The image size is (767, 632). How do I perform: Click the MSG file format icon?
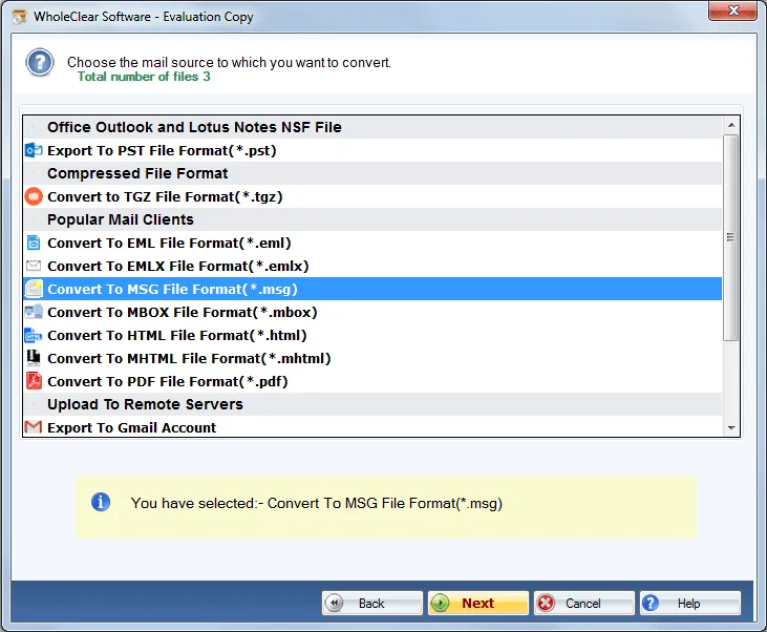pos(33,289)
